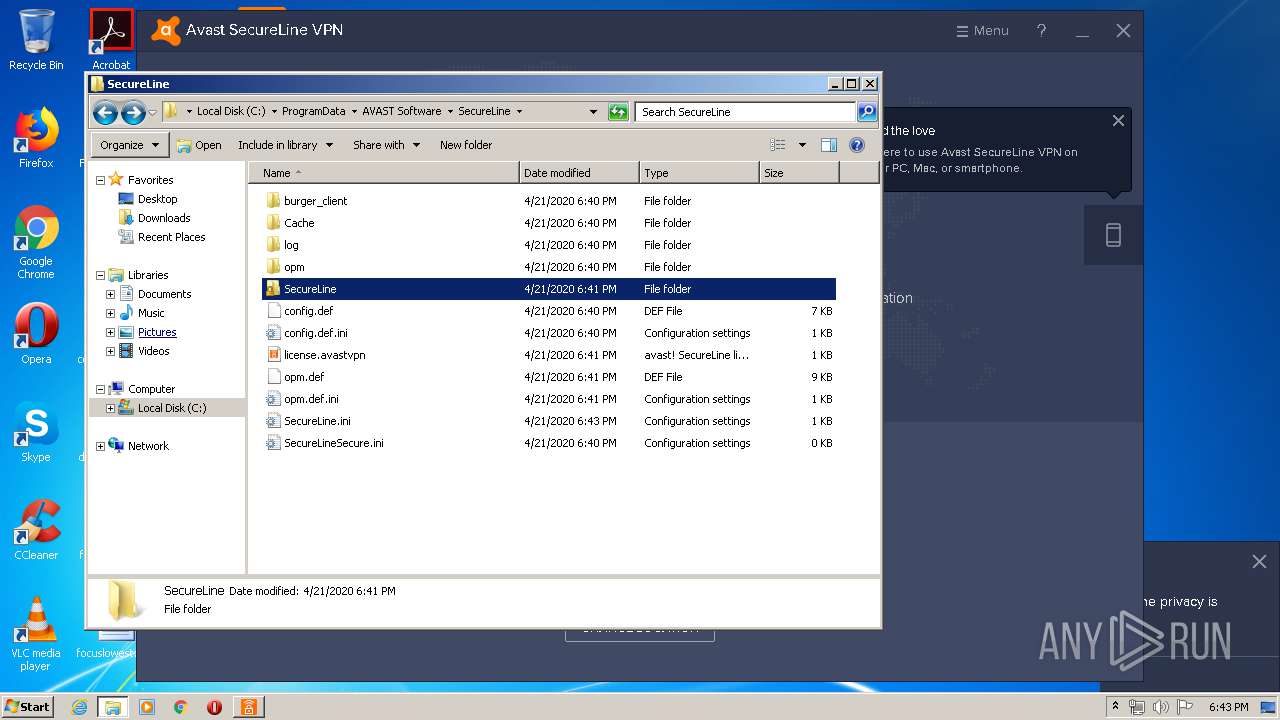Select the Skype desktop shortcut

click(x=36, y=433)
